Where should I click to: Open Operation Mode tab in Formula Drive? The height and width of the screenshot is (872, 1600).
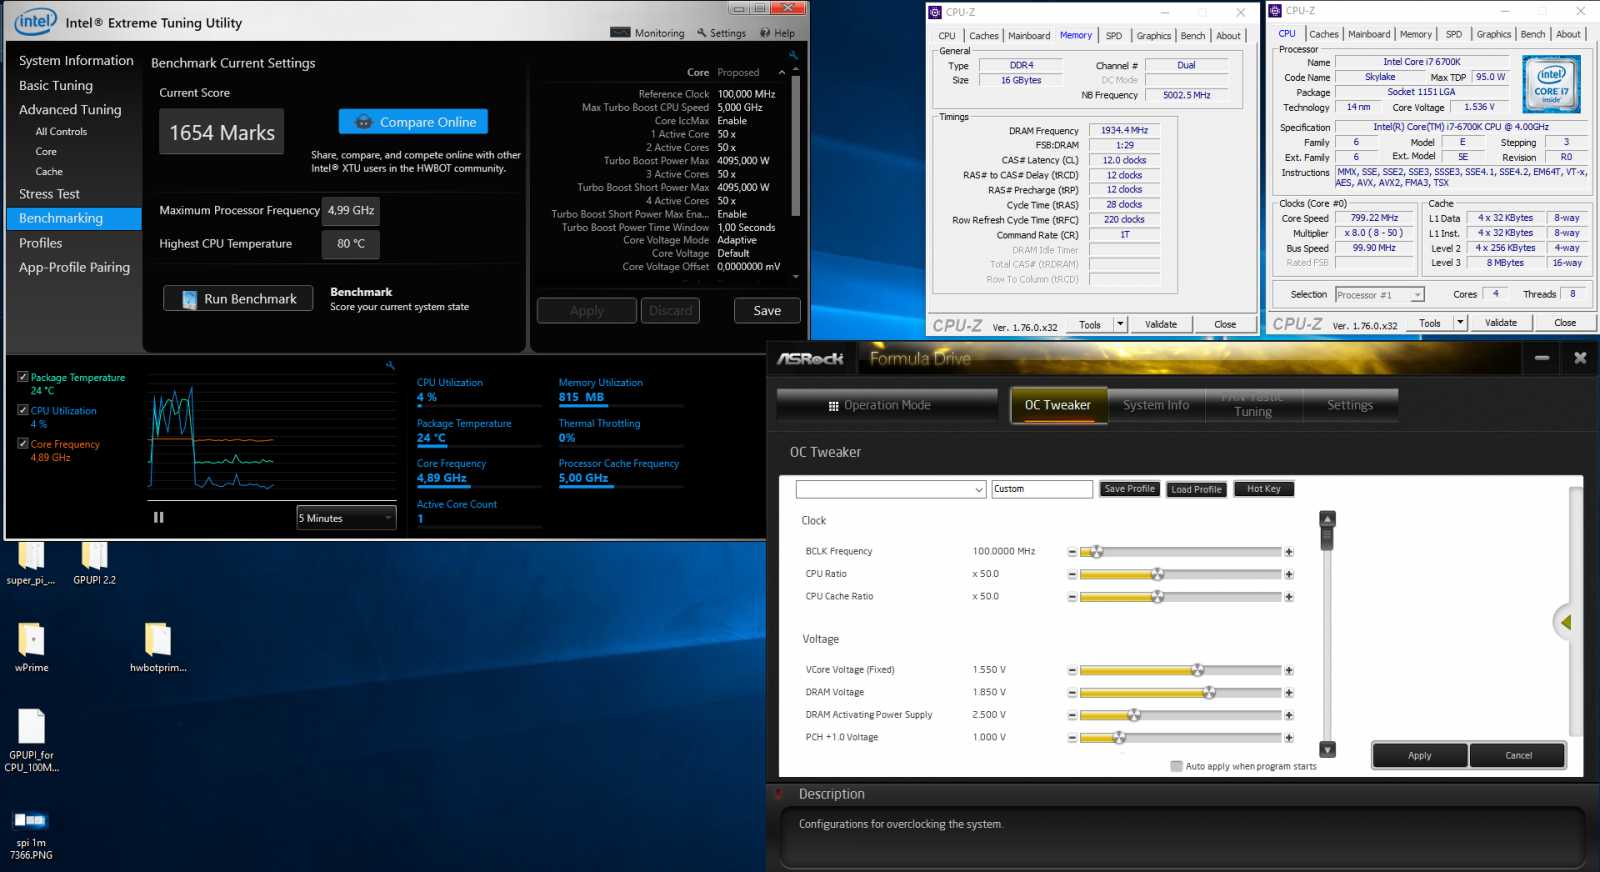pos(887,405)
